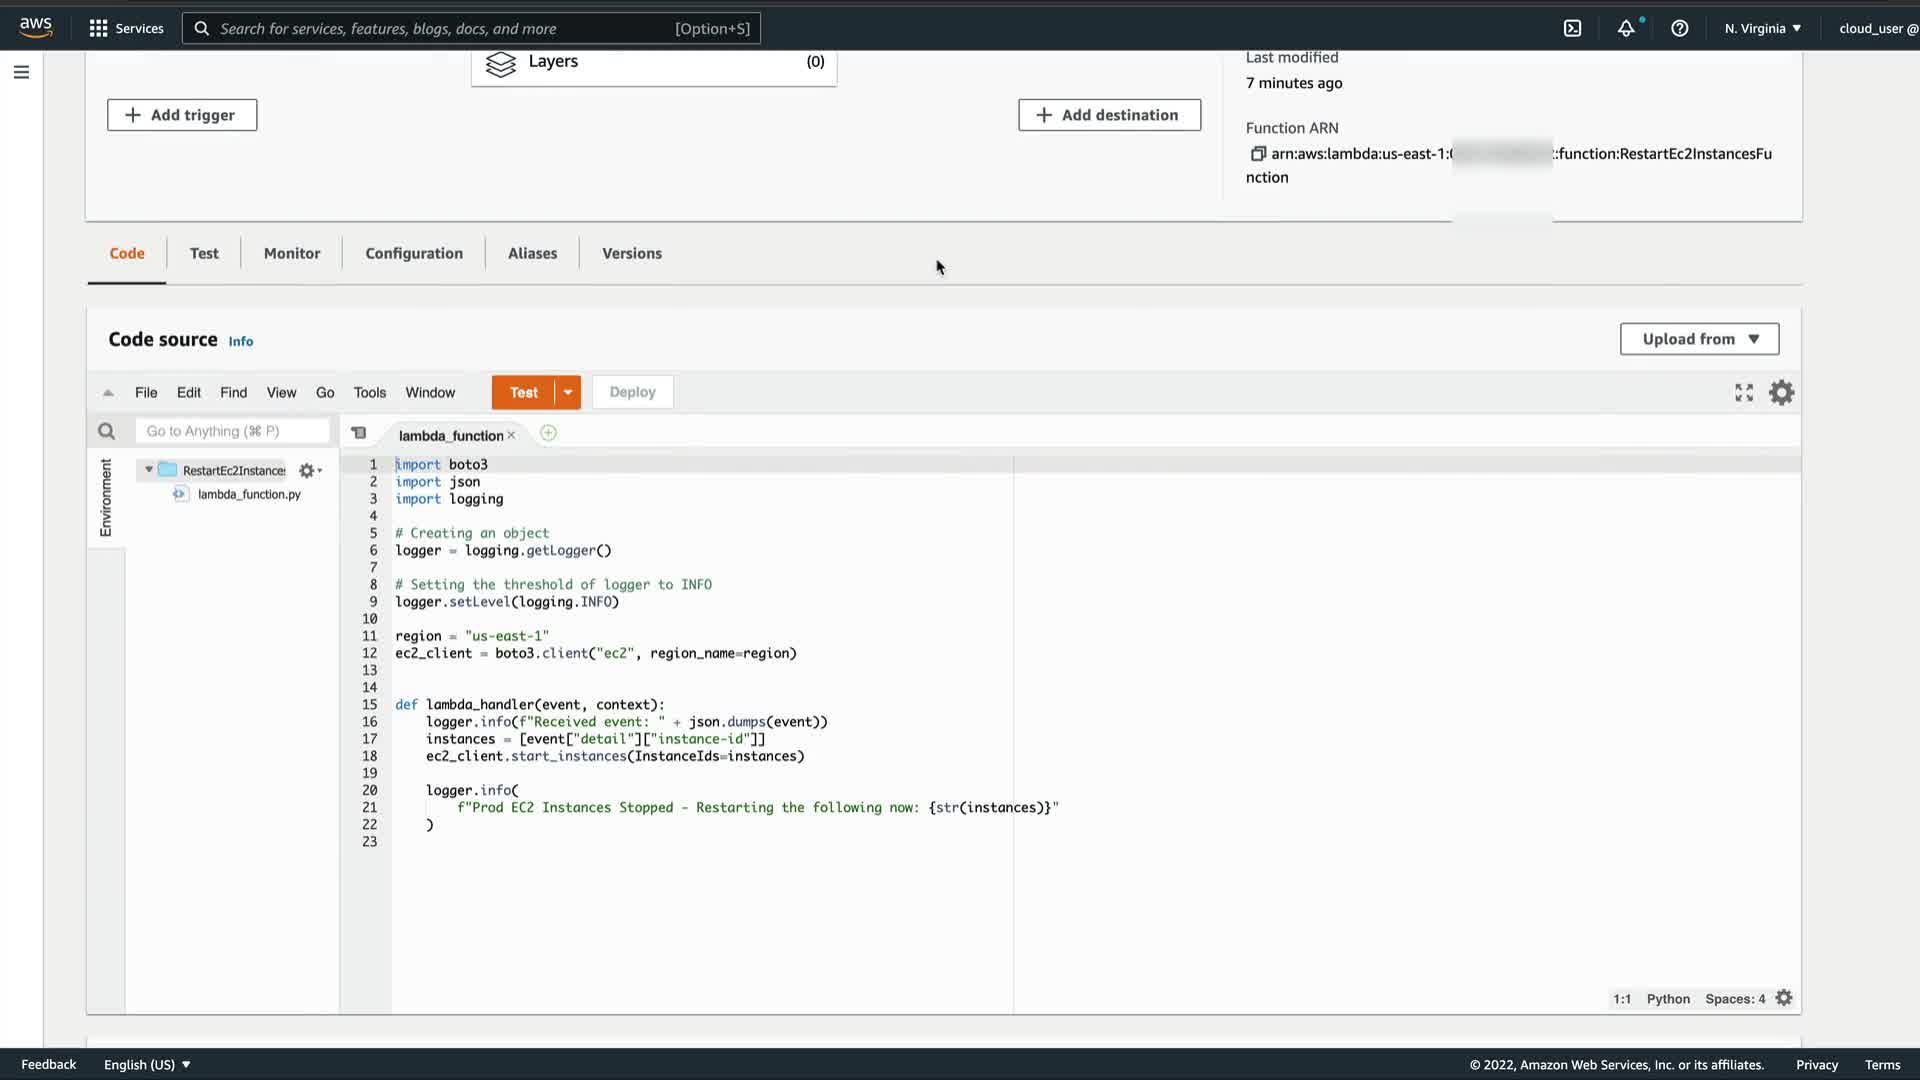Open the left navigation hamburger menu
The image size is (1920, 1080).
21,72
